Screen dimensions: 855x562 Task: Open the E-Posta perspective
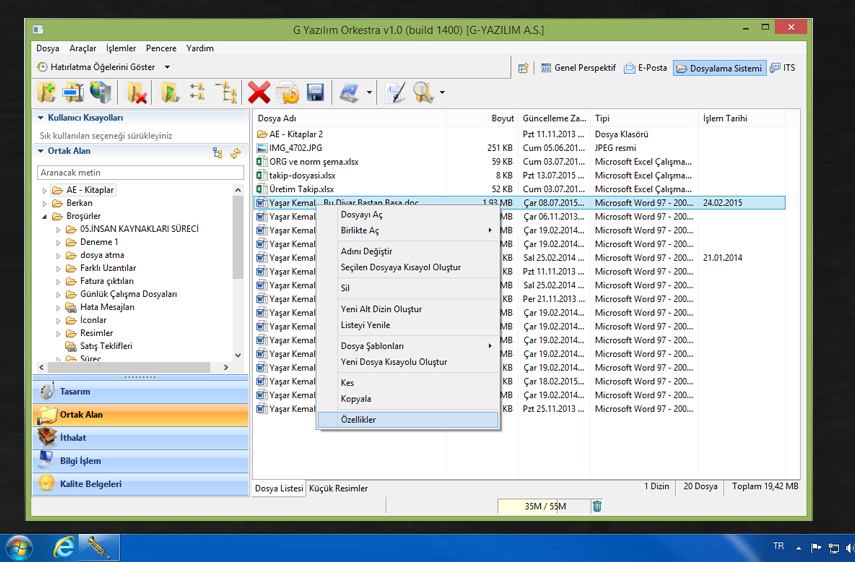click(x=645, y=68)
